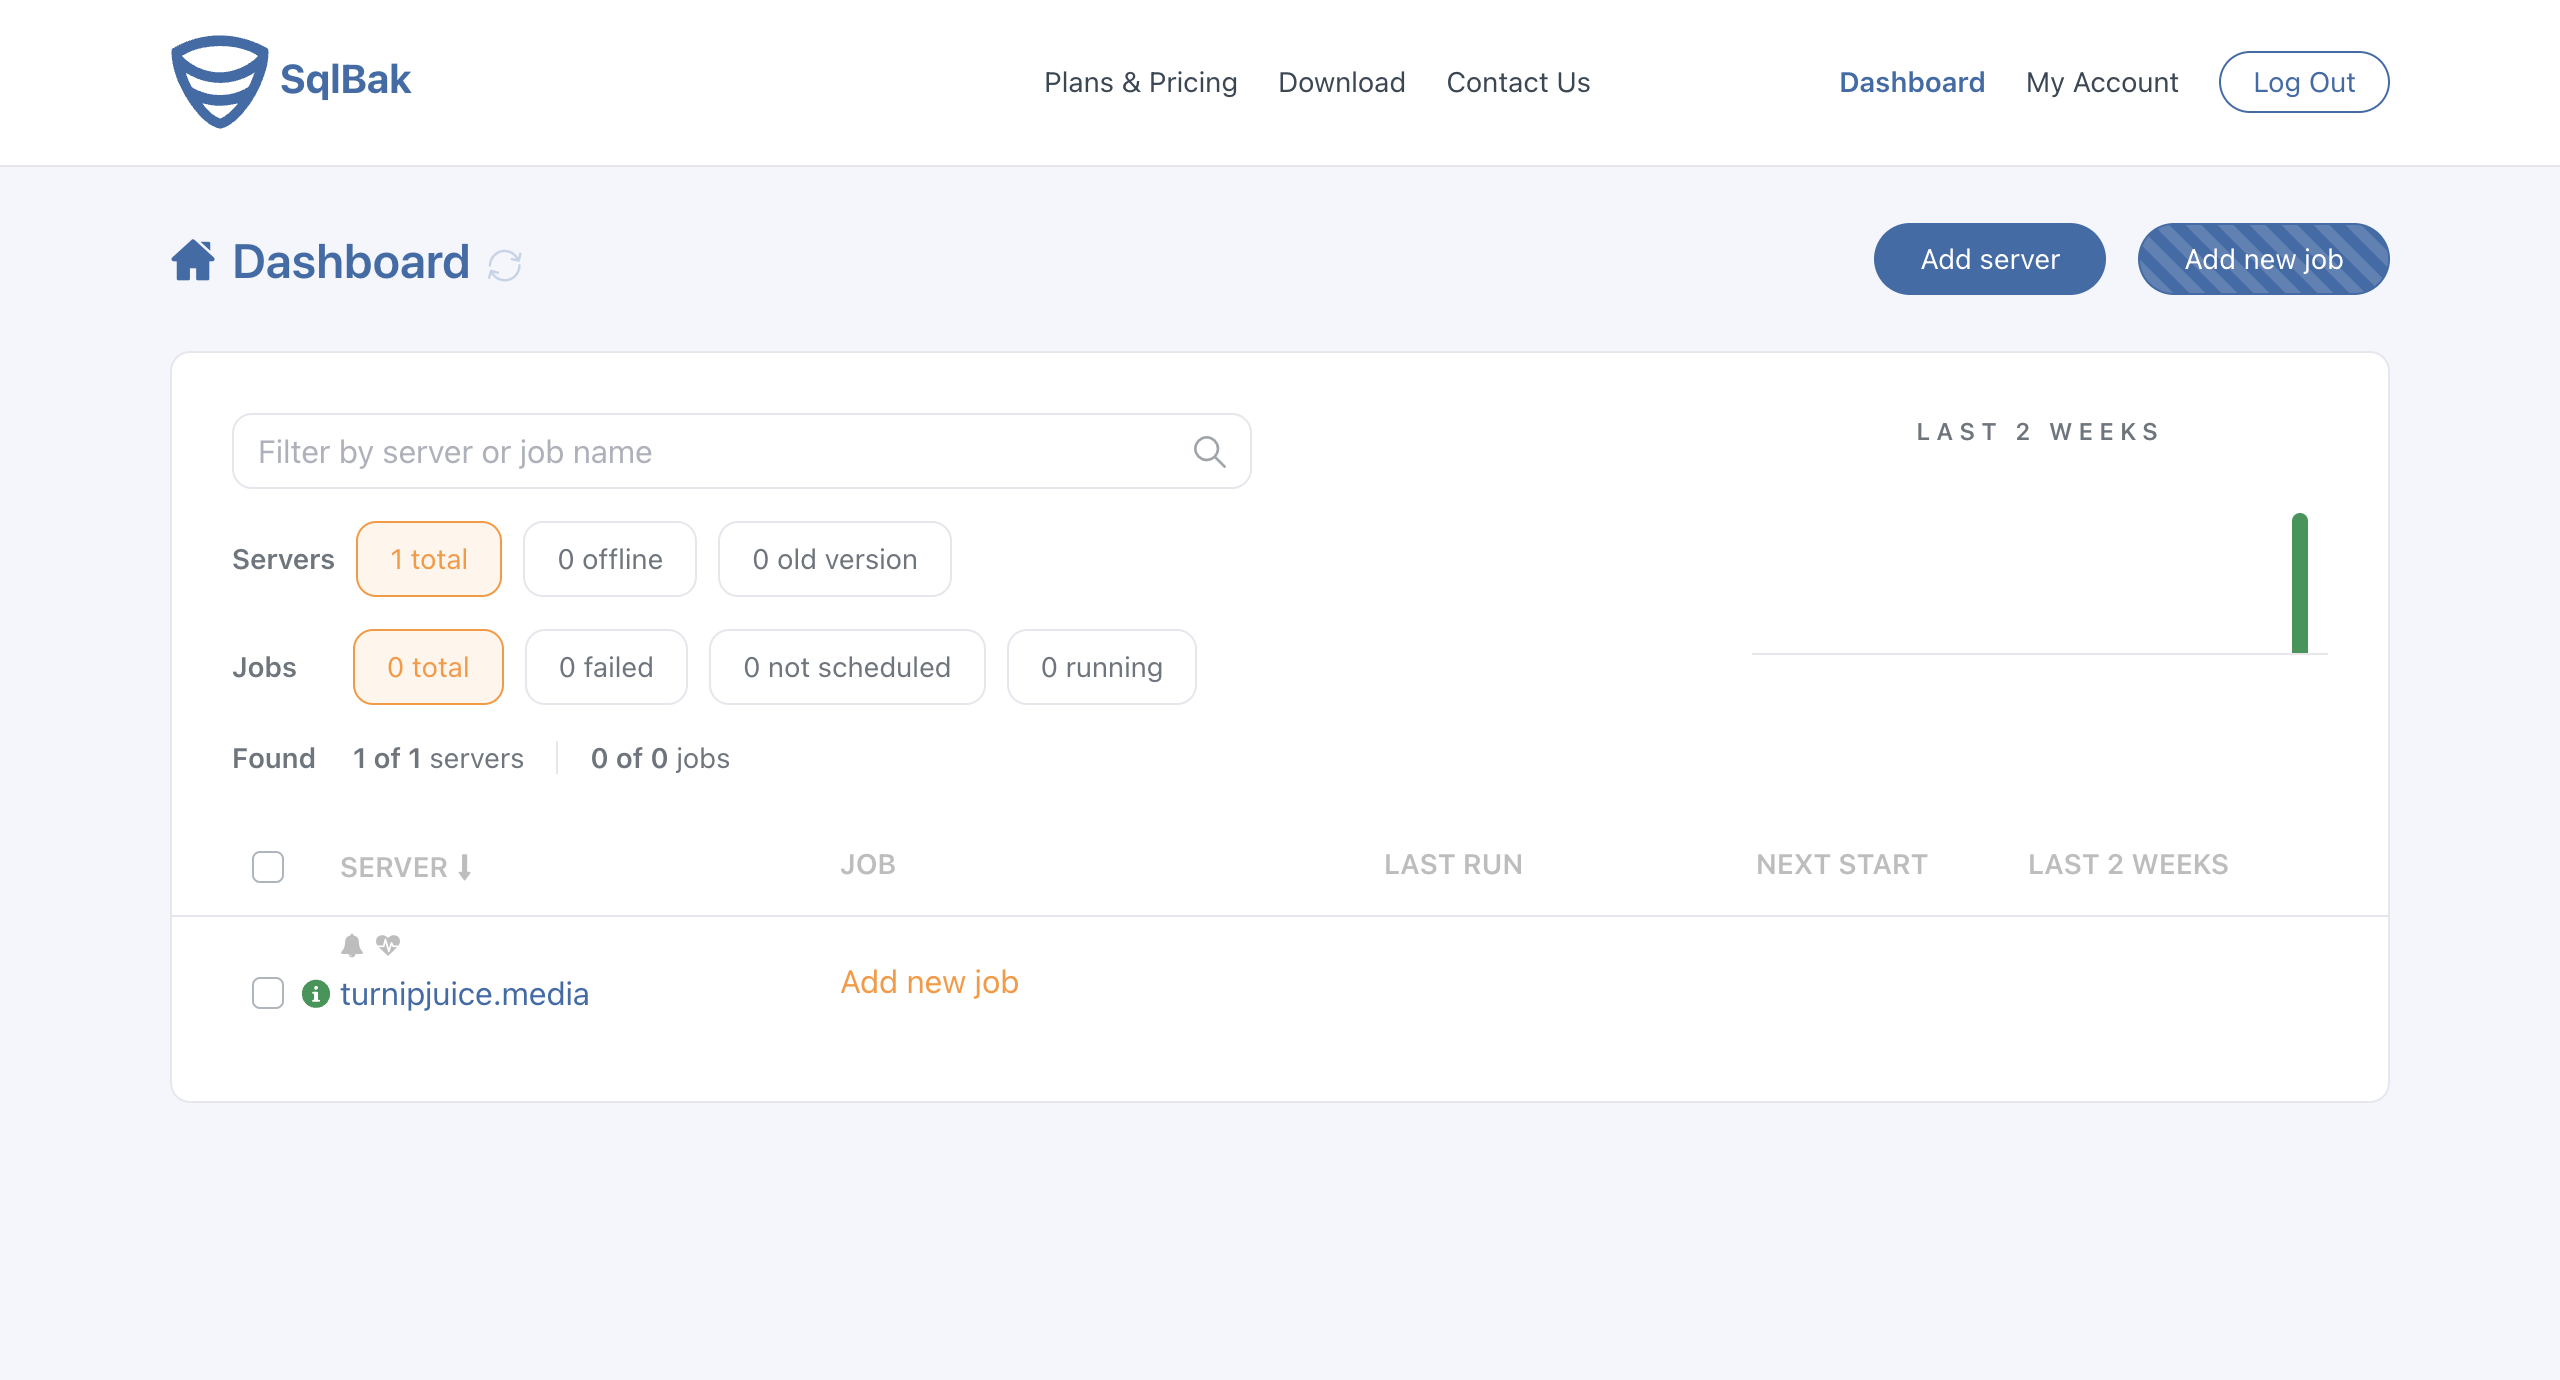Click the info icon next to turnipjuce.media
Screen dimensions: 2560x1380
314,993
